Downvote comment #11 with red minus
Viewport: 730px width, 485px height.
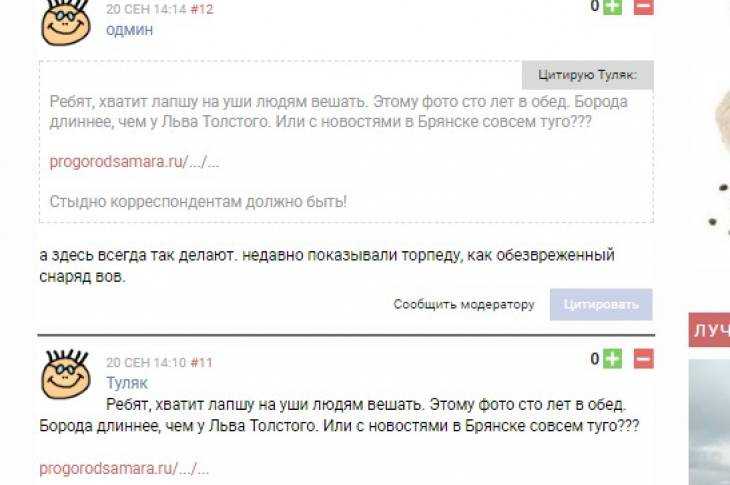644,358
